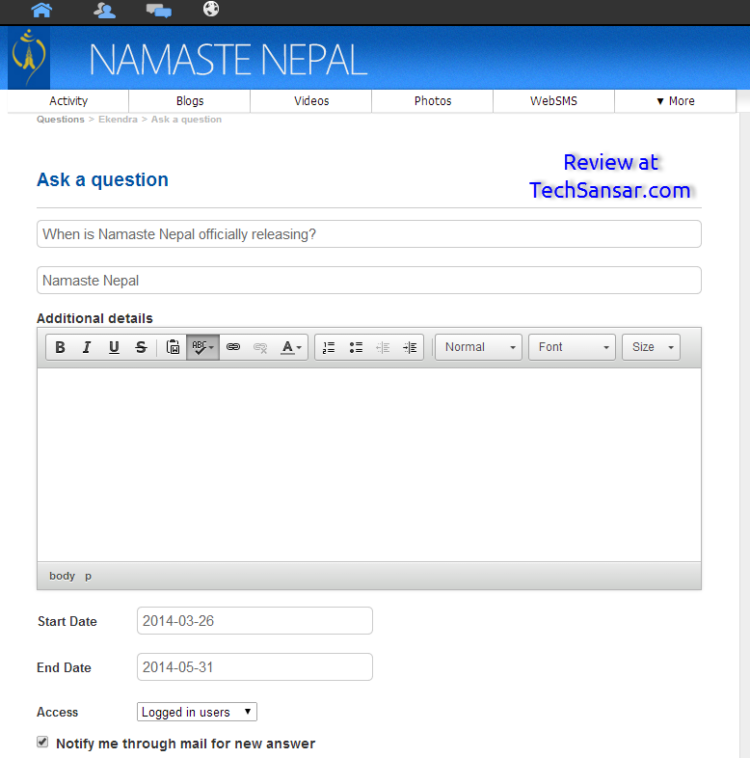Go to Videos tab
The width and height of the screenshot is (750, 758).
[311, 101]
